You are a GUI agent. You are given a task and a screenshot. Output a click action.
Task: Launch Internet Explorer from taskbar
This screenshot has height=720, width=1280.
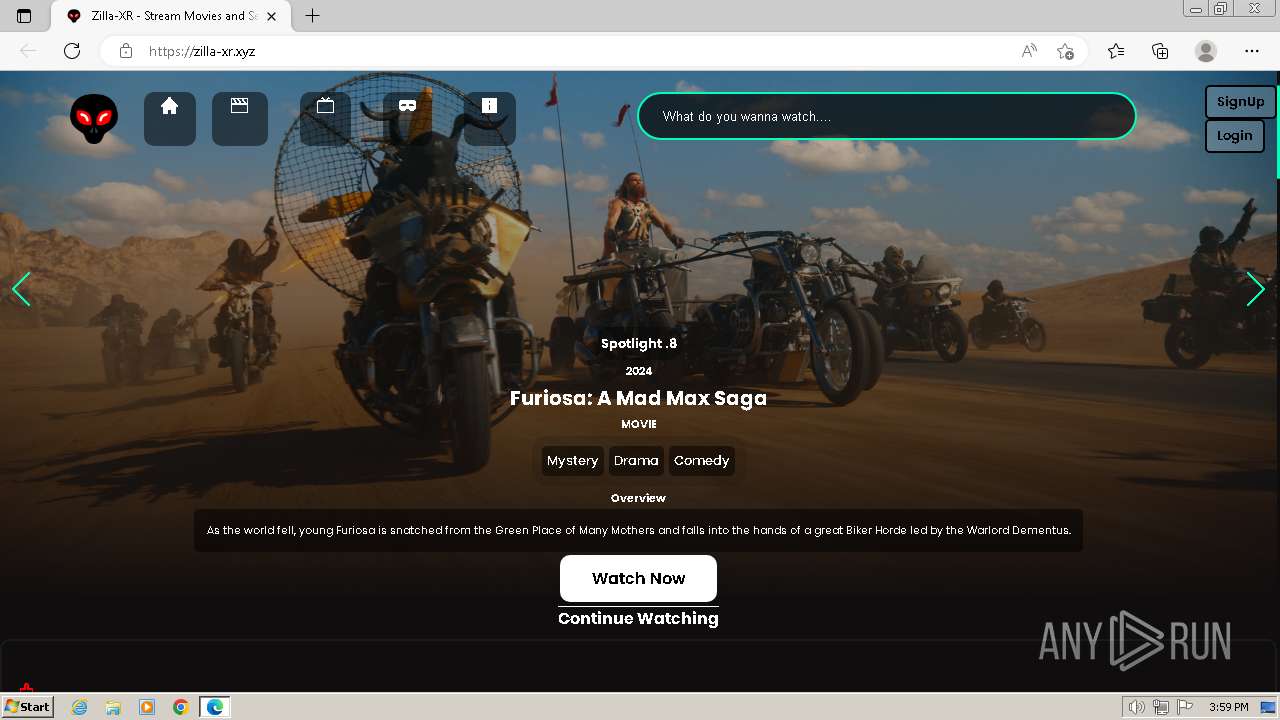tap(80, 707)
